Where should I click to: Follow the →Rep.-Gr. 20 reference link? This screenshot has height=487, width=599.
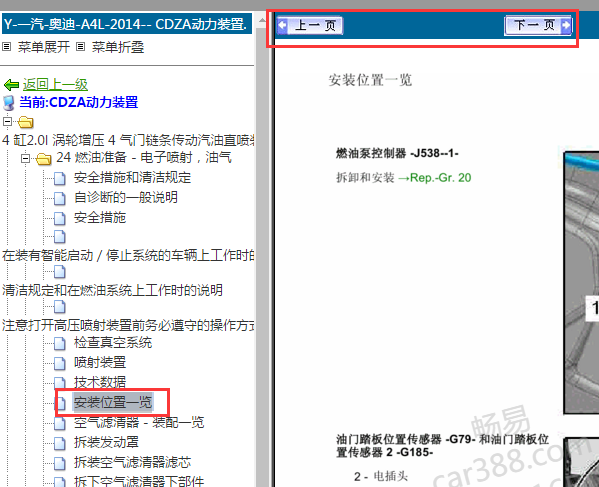[x=435, y=178]
